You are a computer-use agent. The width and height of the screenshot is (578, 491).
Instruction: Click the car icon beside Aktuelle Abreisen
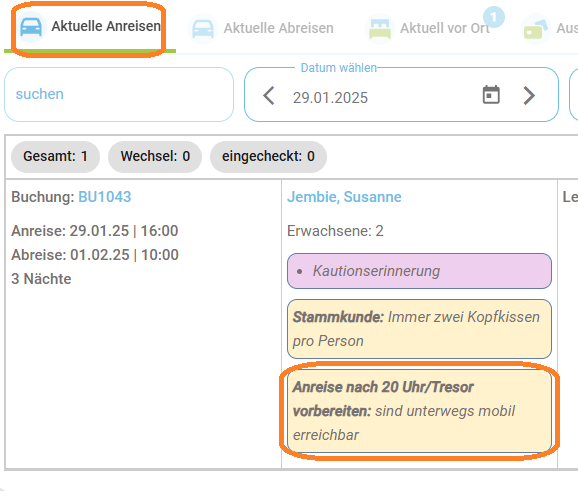[x=203, y=28]
